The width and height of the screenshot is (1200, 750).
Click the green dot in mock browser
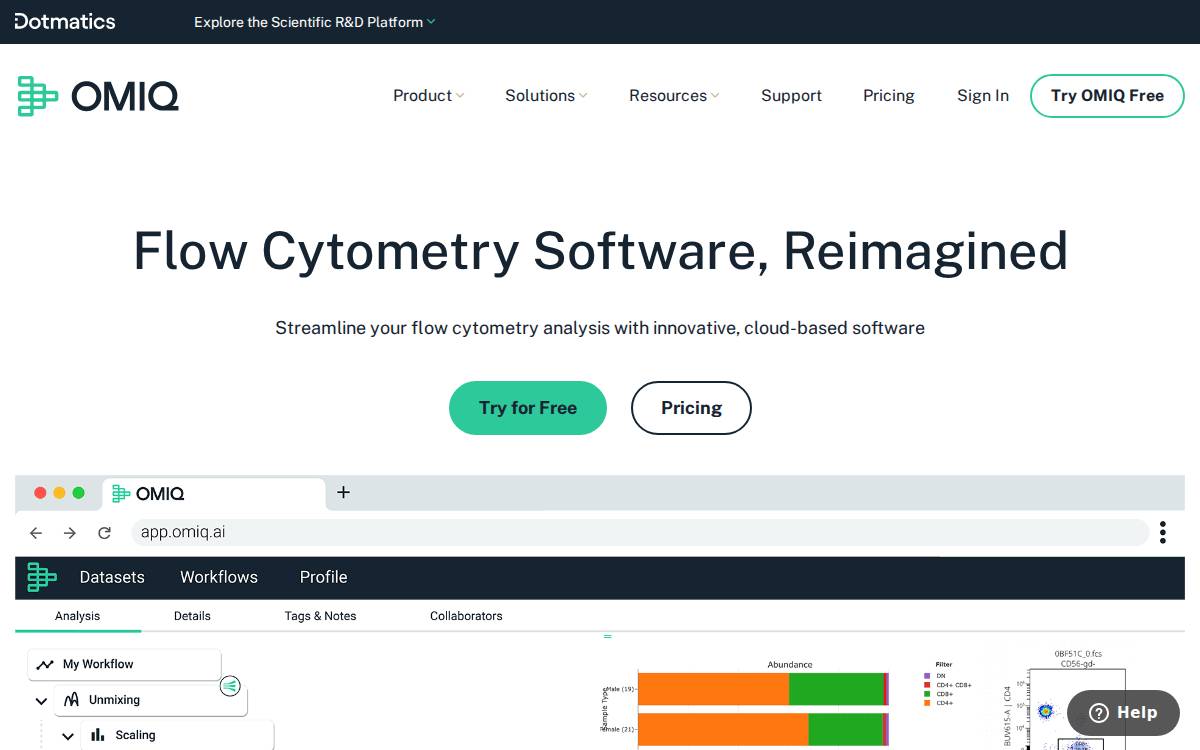click(79, 493)
